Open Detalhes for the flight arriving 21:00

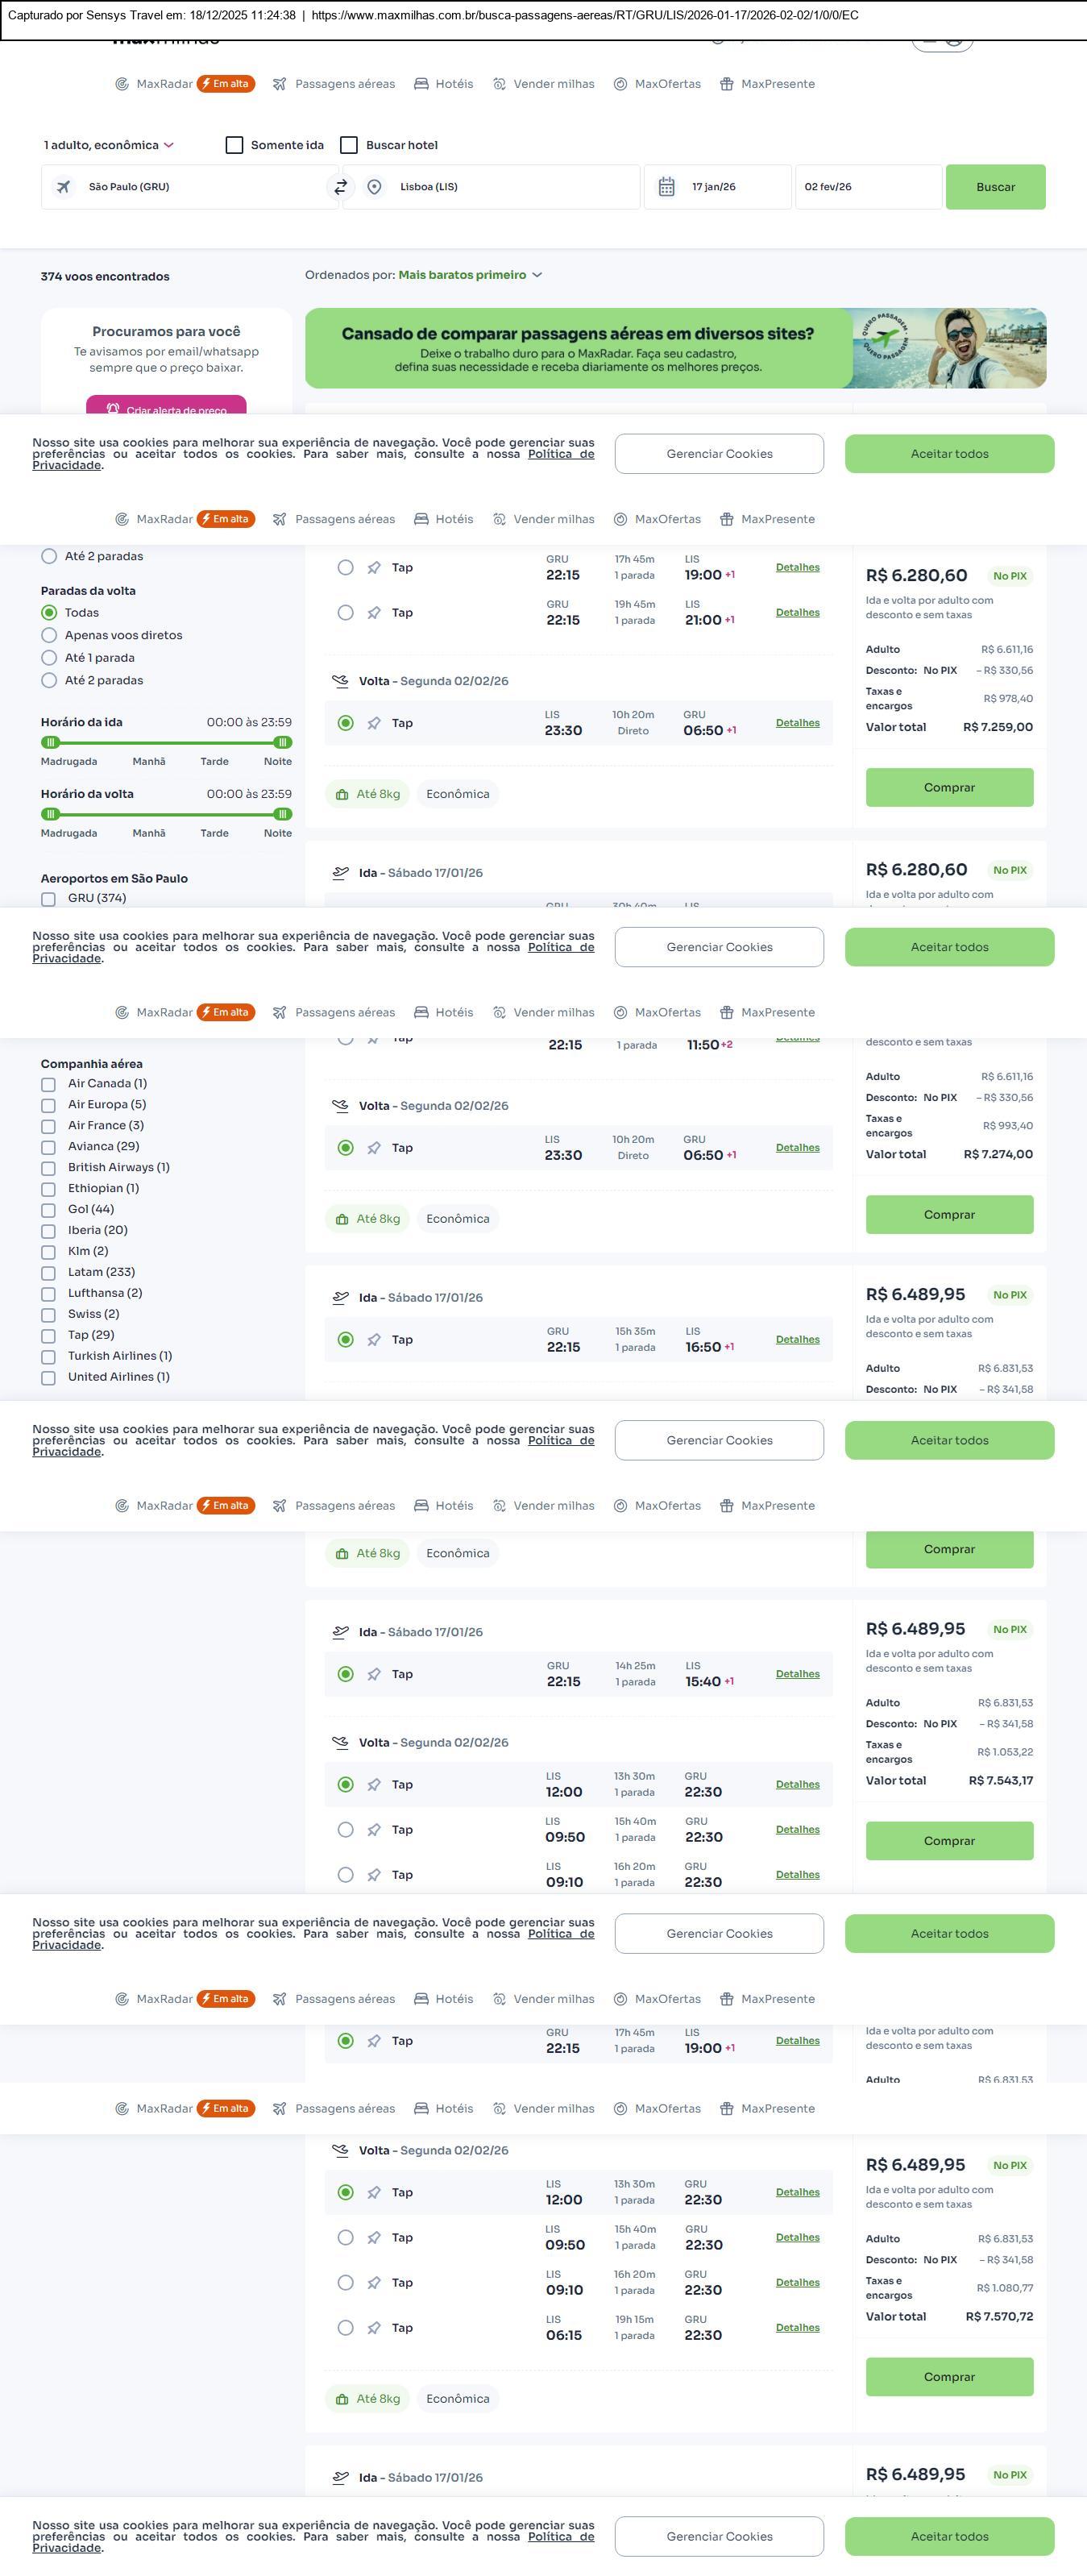797,613
